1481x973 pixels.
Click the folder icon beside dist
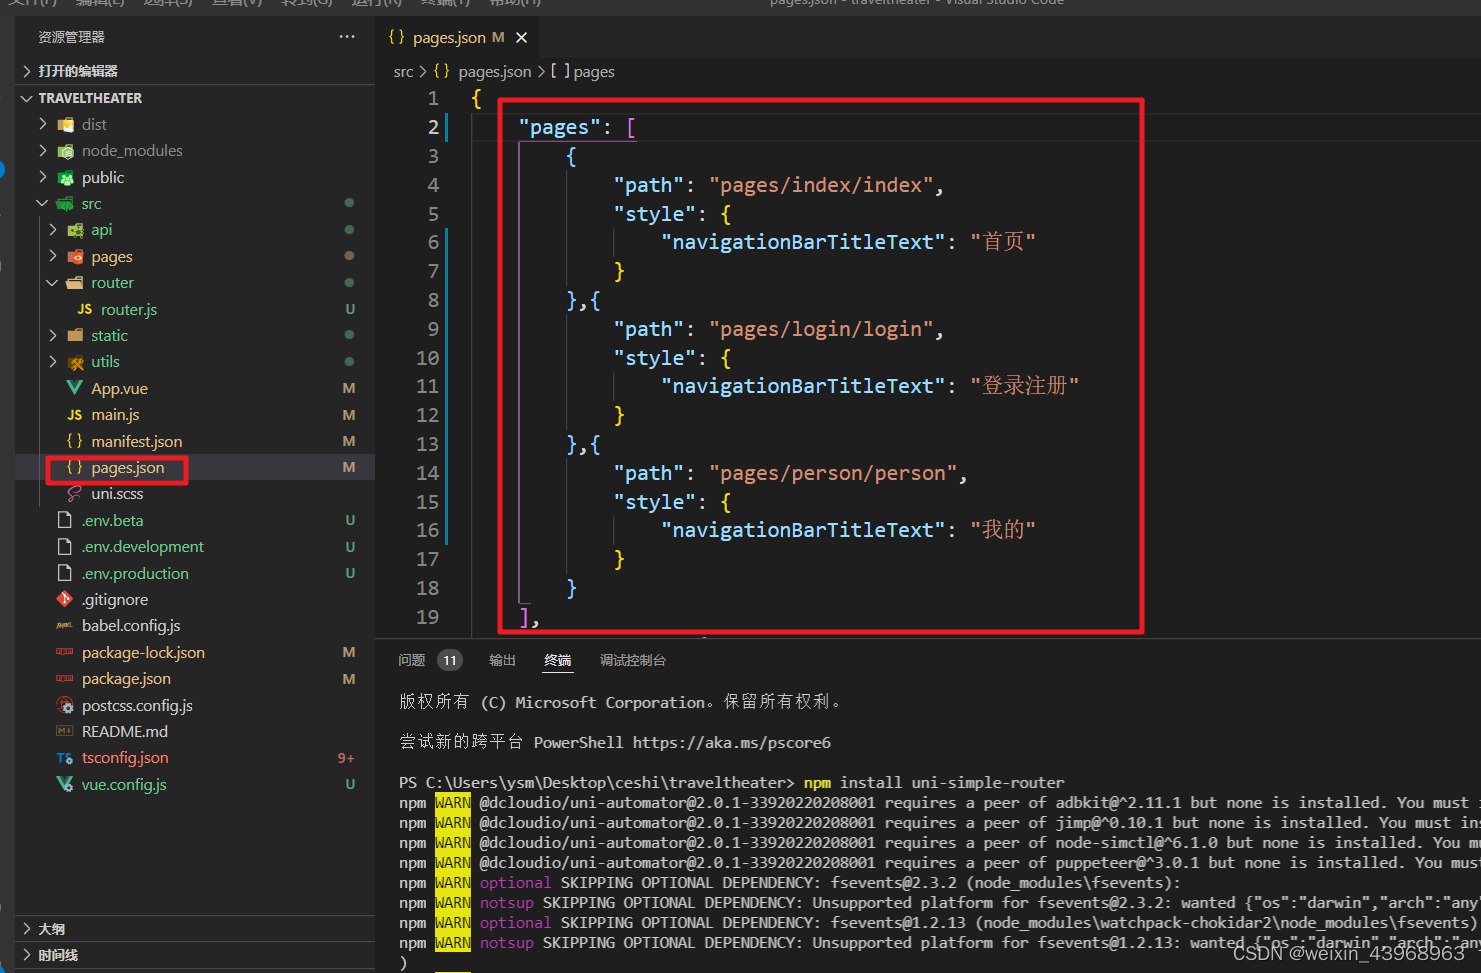(x=66, y=124)
